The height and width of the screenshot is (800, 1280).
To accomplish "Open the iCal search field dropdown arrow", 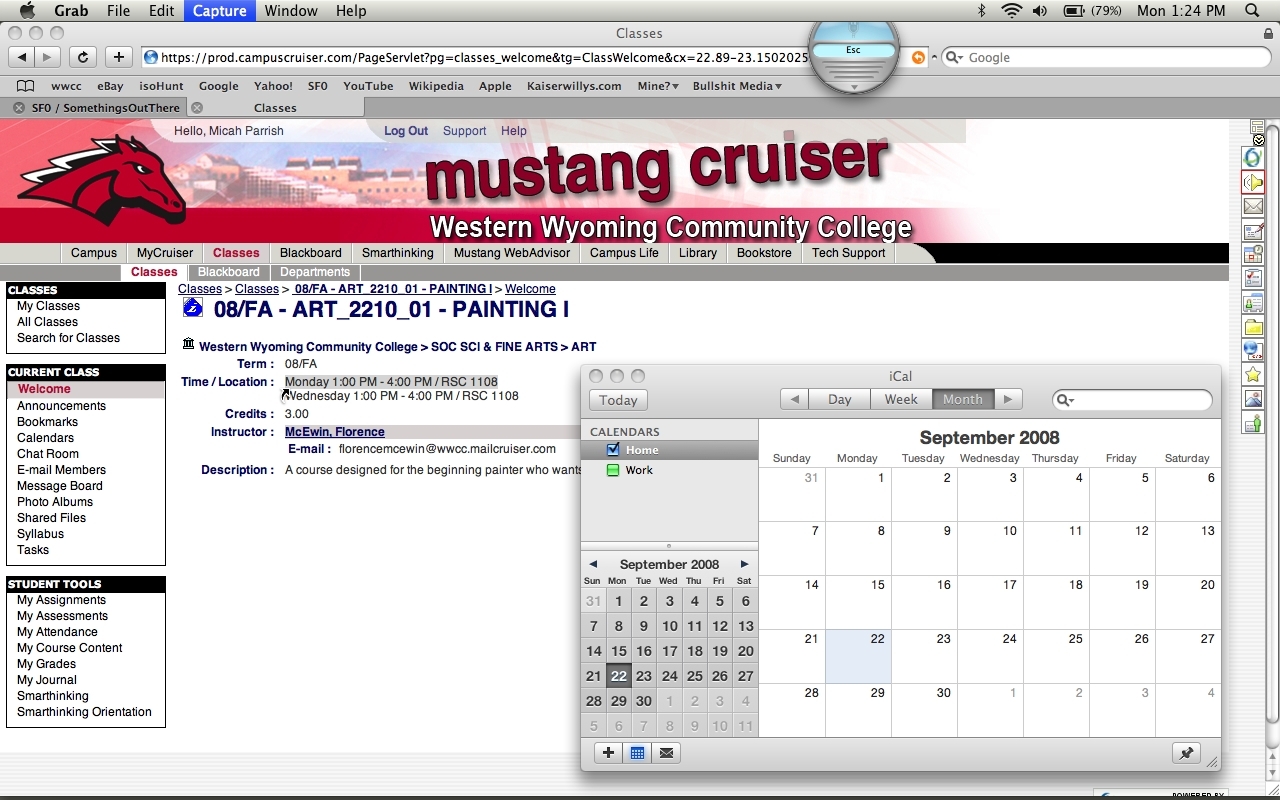I will pyautogui.click(x=1067, y=400).
